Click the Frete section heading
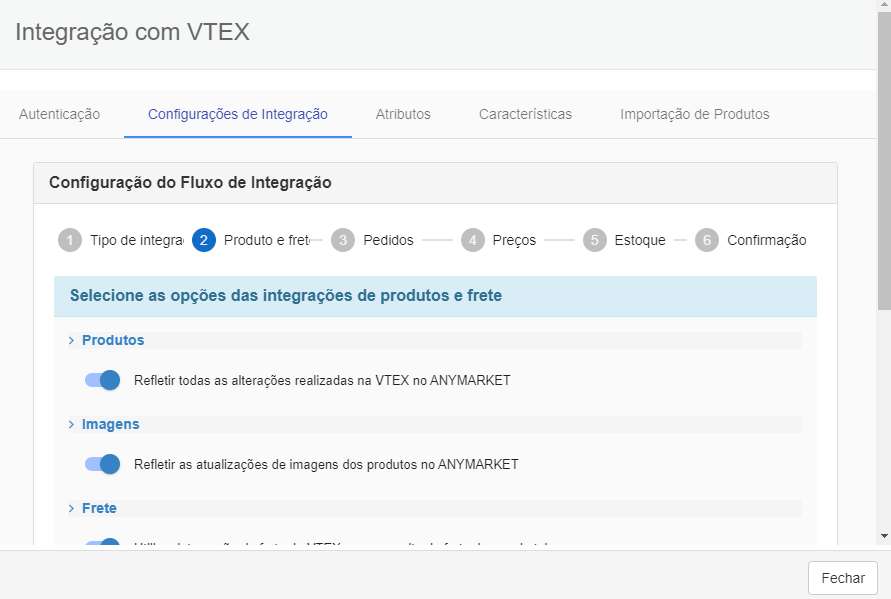The width and height of the screenshot is (891, 599). pos(99,509)
